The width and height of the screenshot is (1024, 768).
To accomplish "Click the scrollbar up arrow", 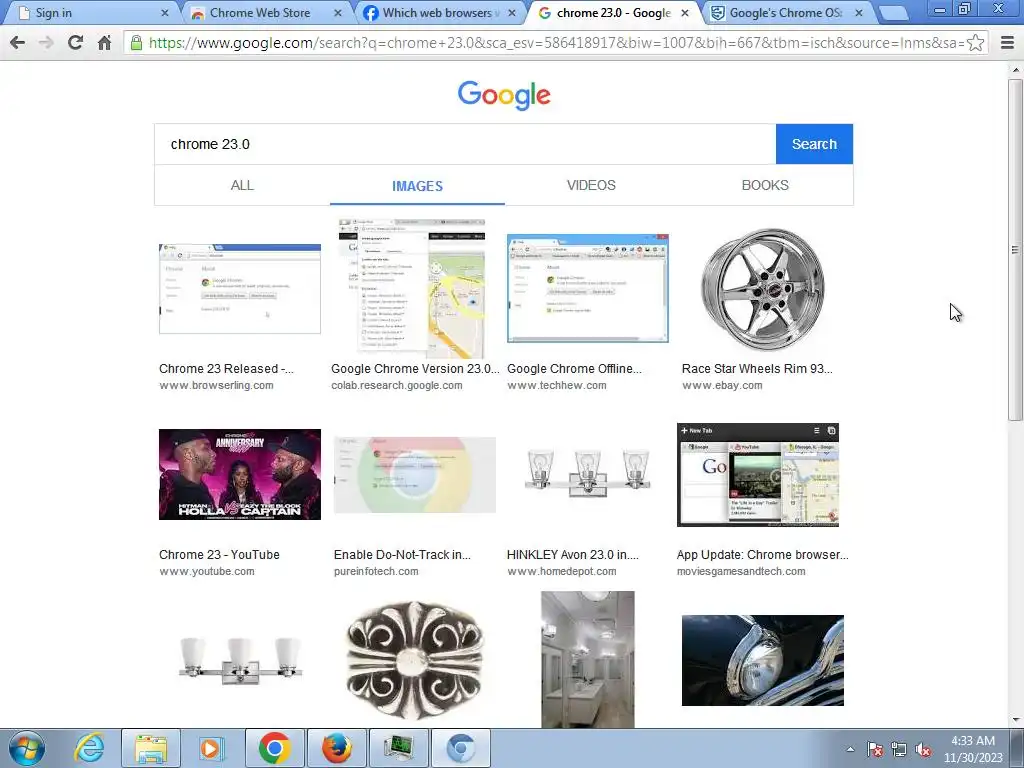I will tap(1015, 69).
